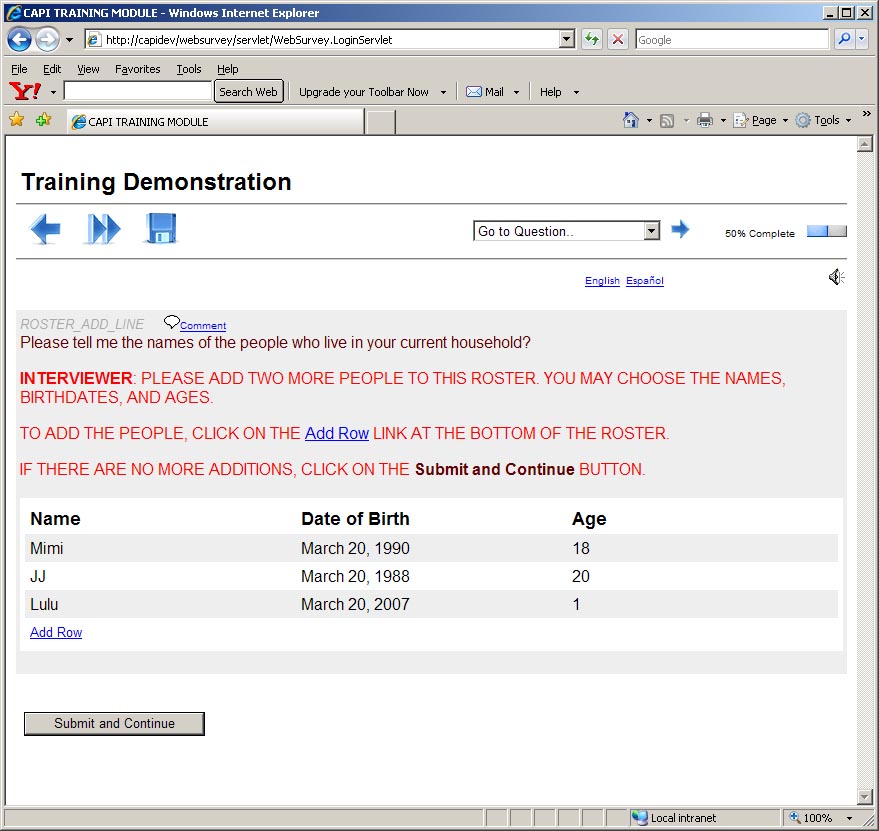
Task: Switch language via Español link
Action: pos(644,281)
